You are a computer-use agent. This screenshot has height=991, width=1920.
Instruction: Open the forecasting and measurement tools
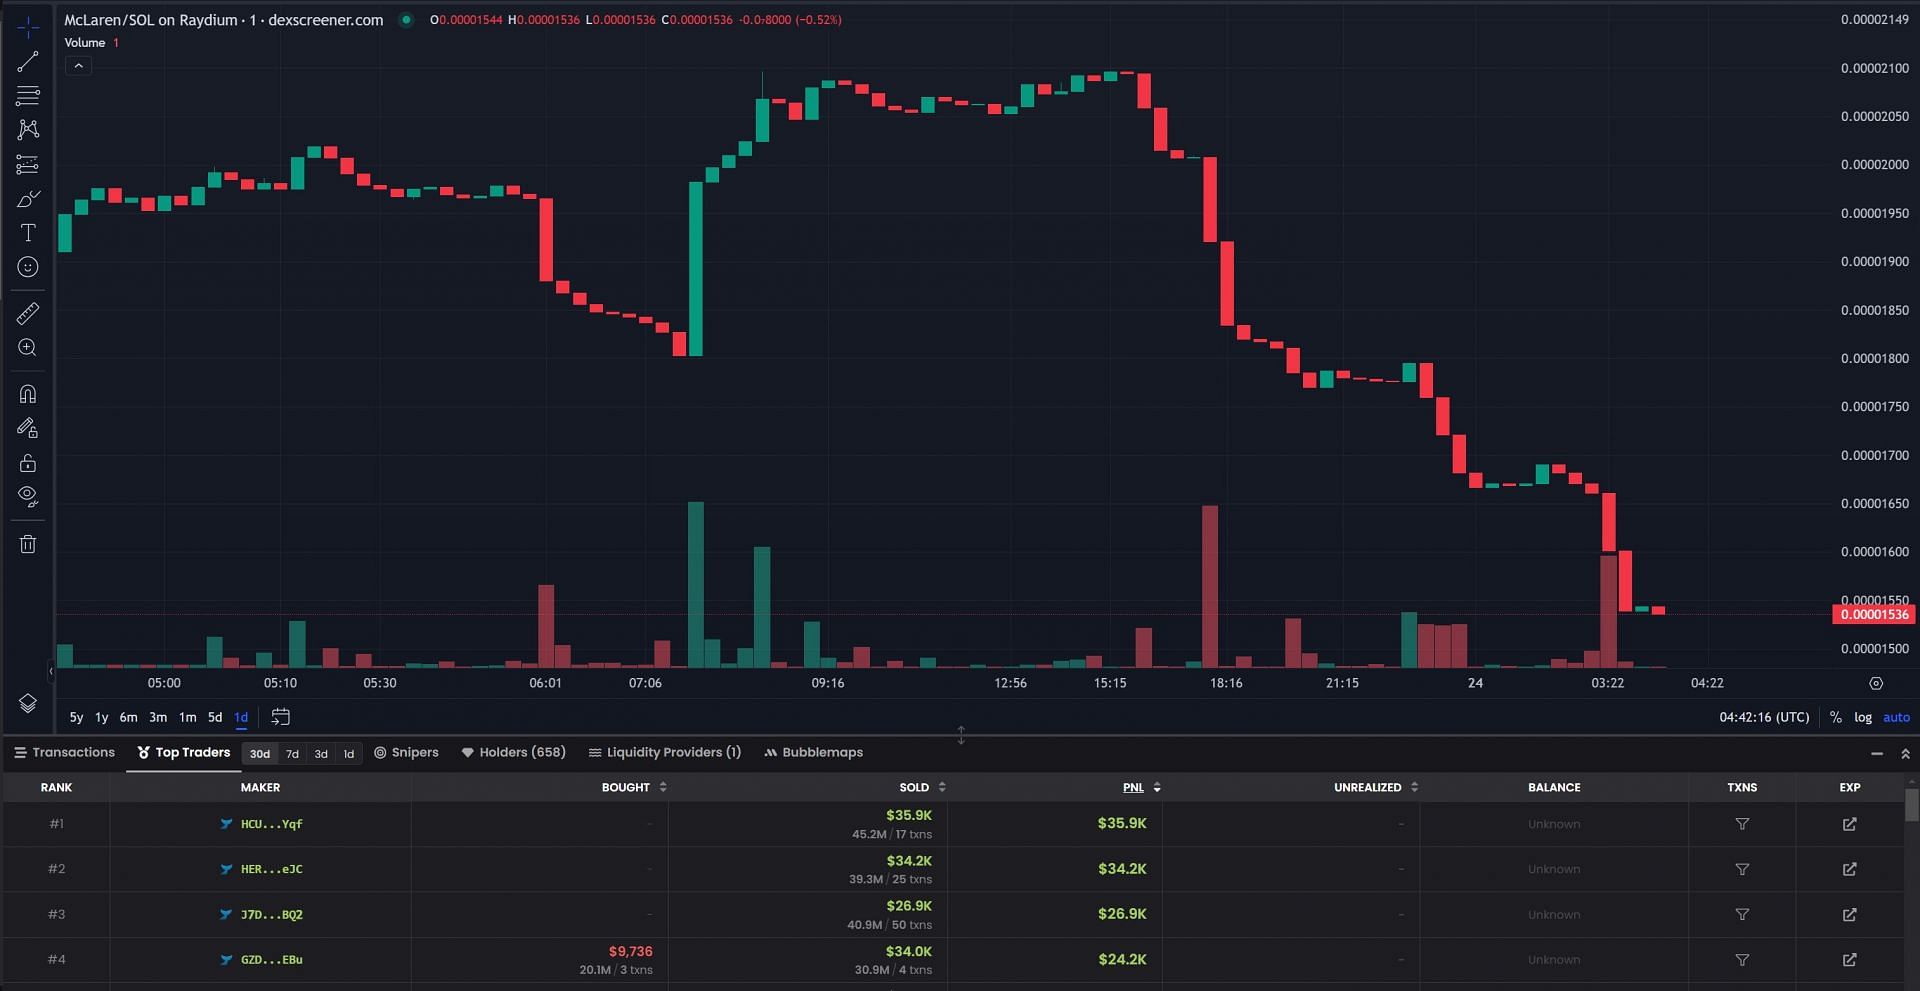tap(28, 164)
